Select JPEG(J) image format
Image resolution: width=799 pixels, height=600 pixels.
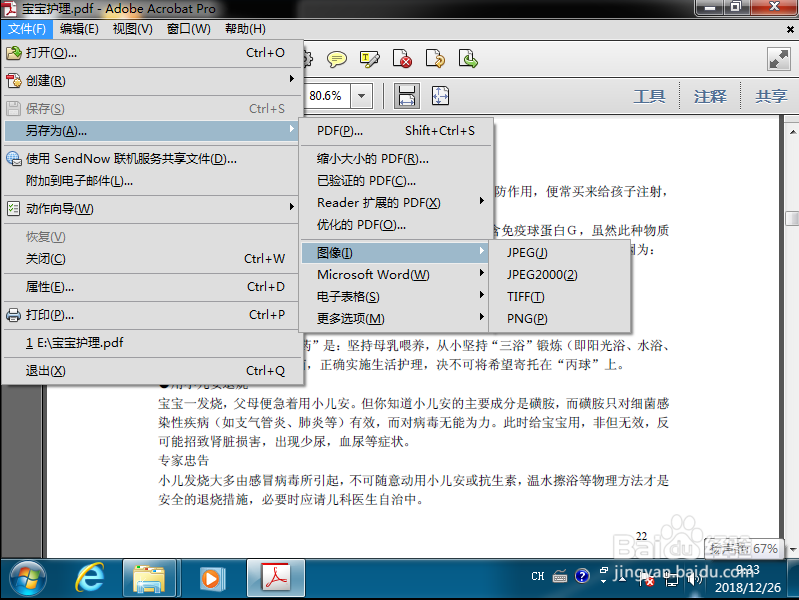click(x=559, y=253)
